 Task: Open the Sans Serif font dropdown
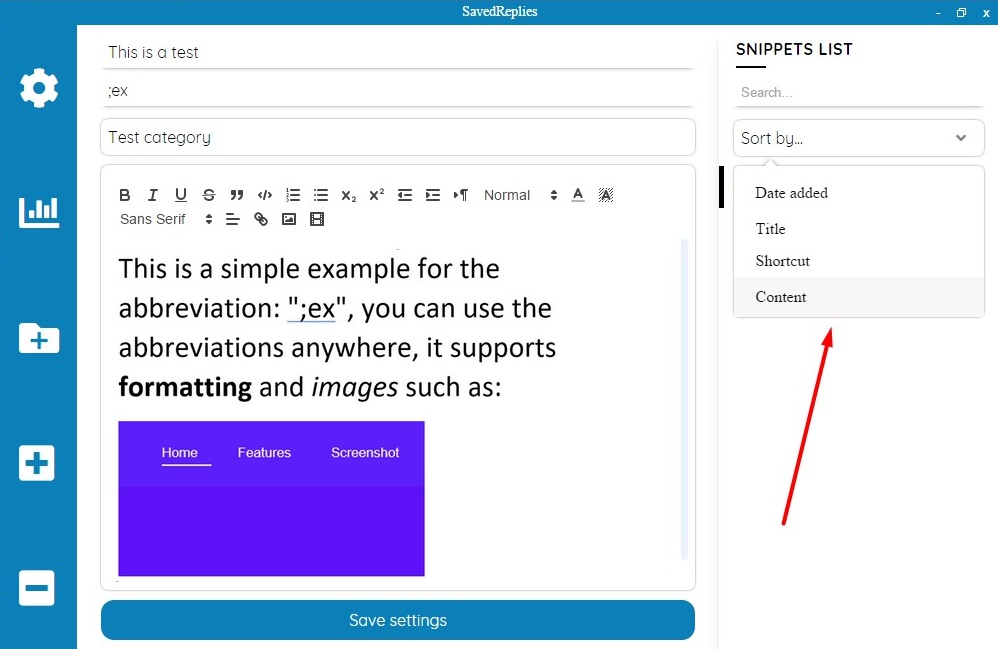click(x=166, y=220)
